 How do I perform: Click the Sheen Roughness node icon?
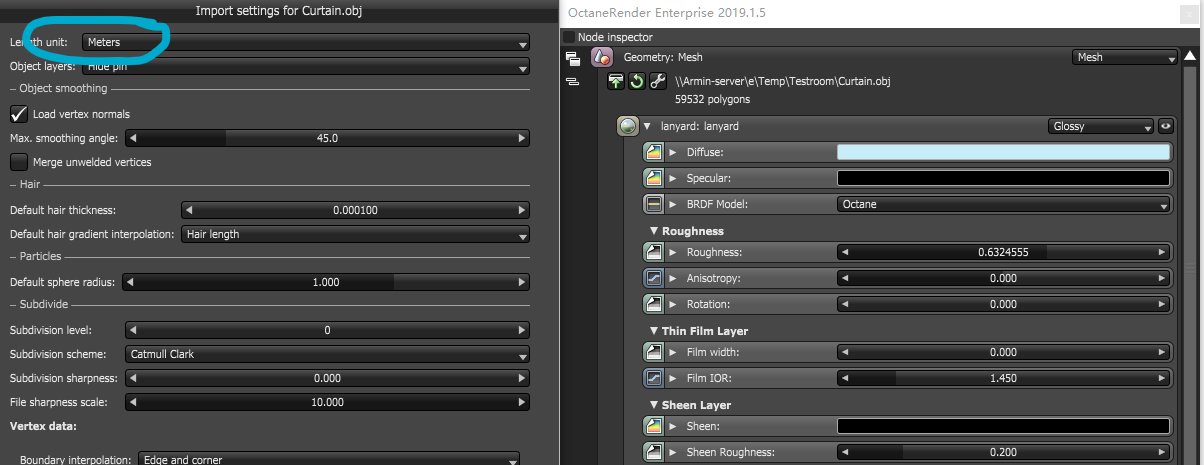tap(655, 452)
